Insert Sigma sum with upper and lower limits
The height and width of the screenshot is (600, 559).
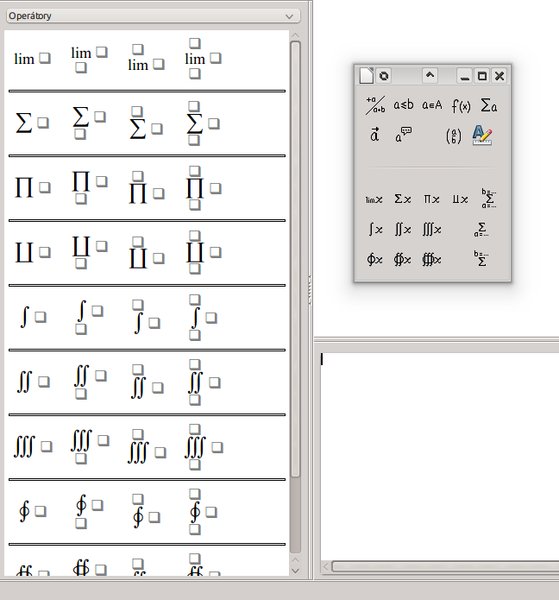[203, 123]
